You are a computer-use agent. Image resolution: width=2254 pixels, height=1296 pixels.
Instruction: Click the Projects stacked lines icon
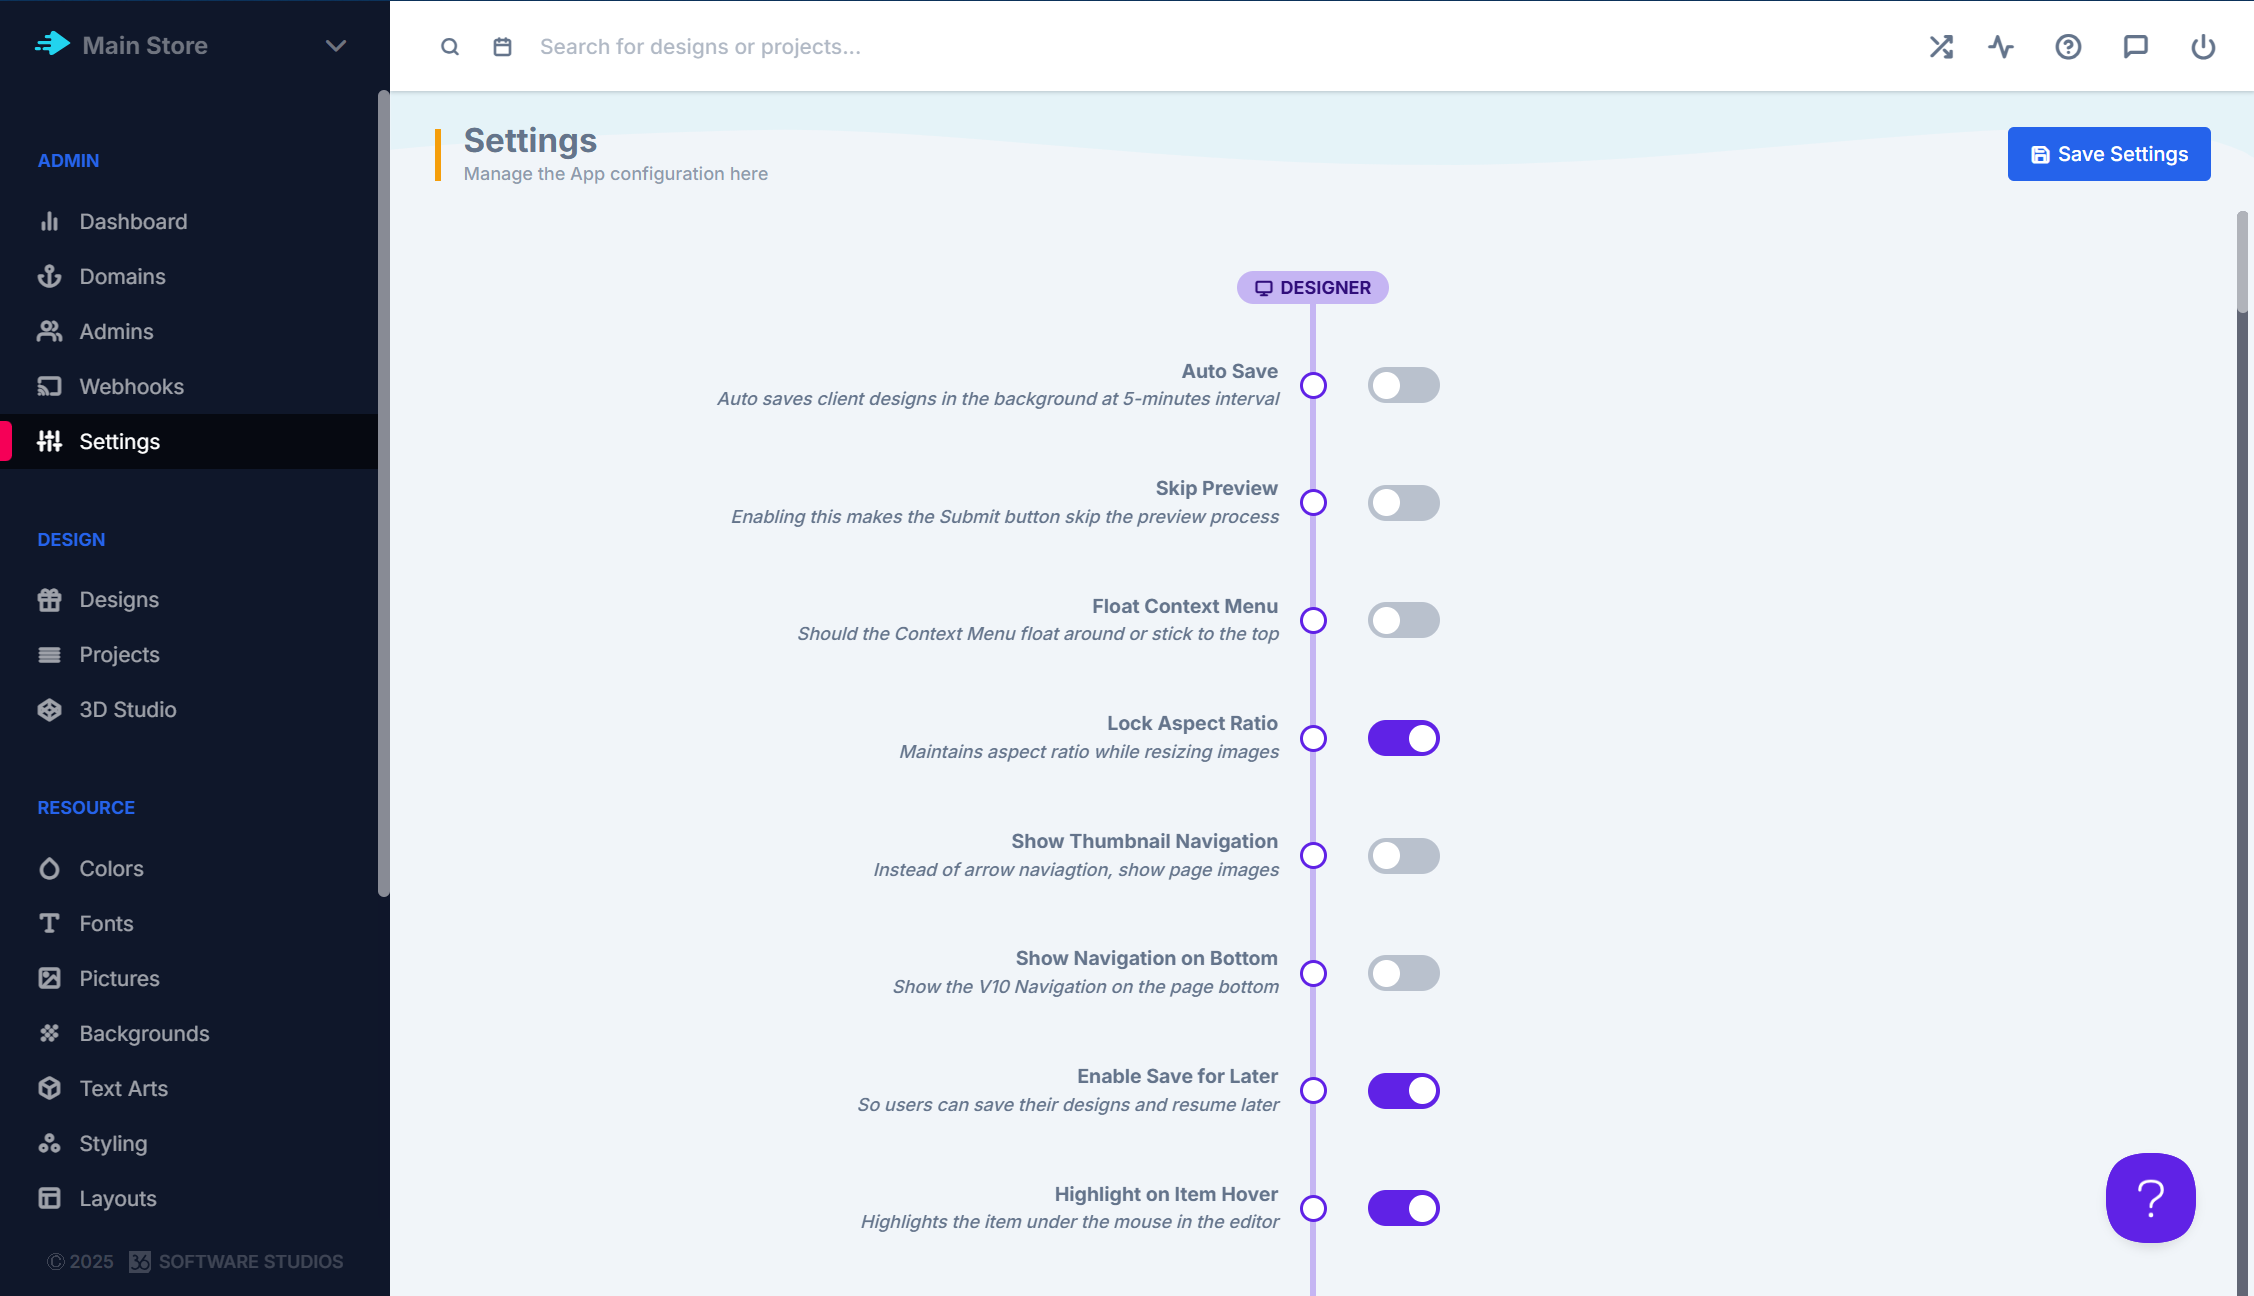click(x=49, y=654)
